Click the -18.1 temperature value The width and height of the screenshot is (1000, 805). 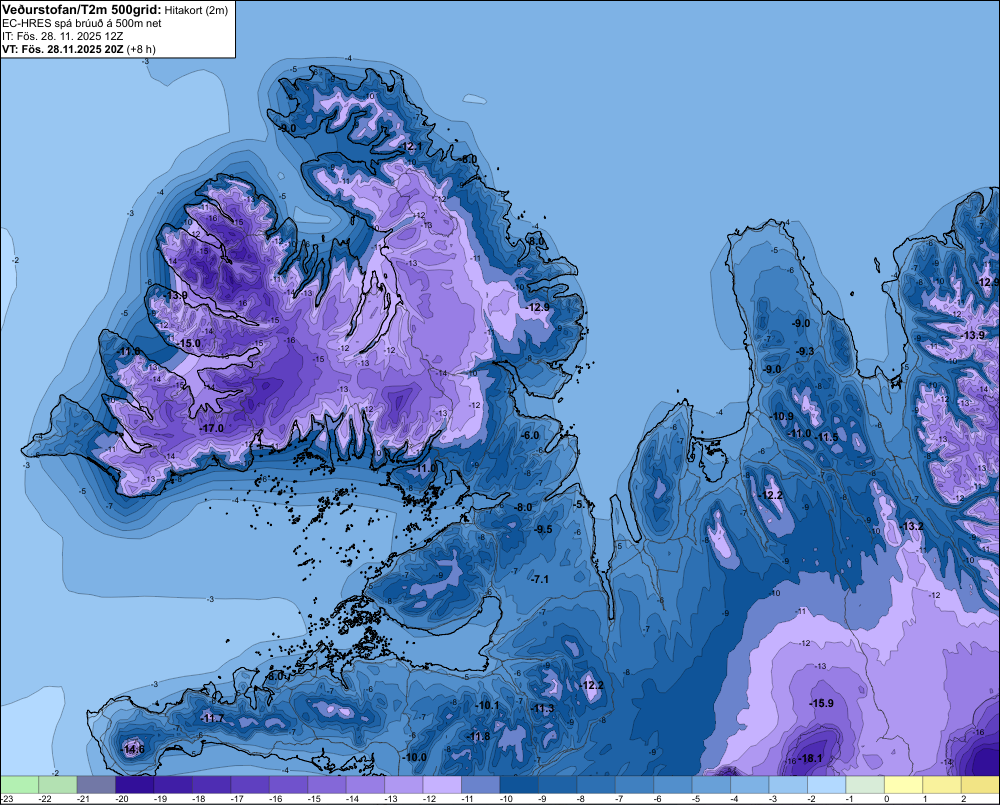coord(811,758)
